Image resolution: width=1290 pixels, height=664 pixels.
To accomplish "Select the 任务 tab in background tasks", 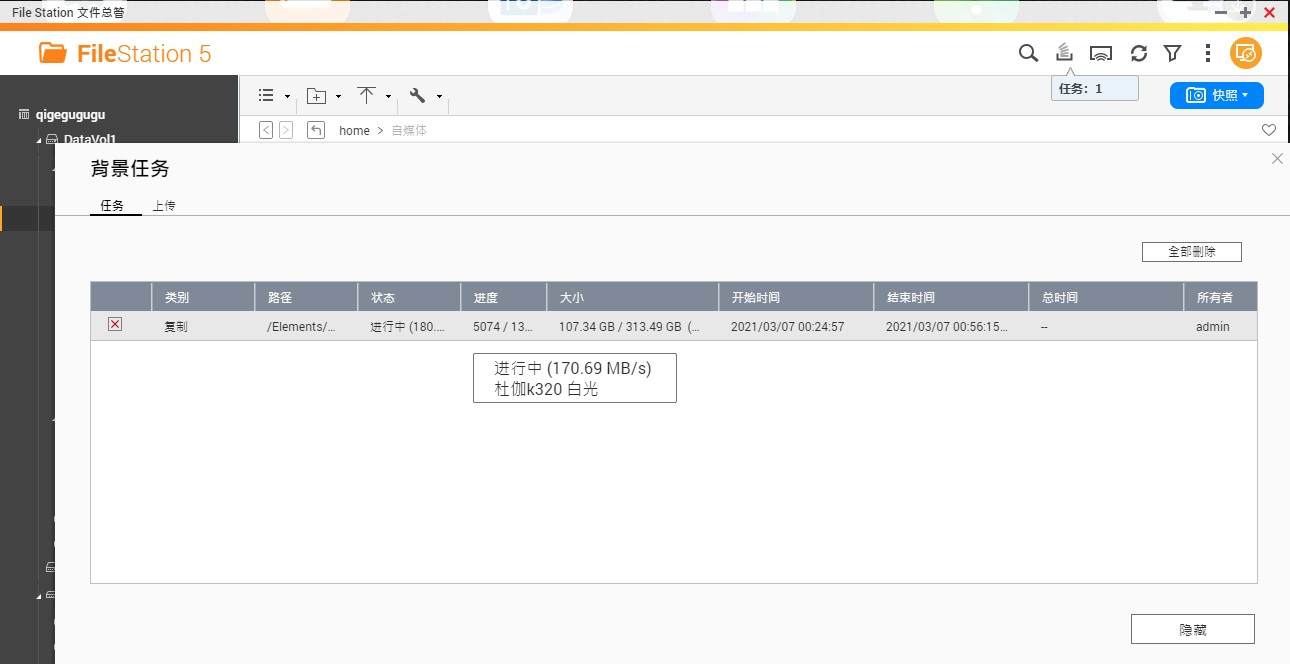I will click(113, 205).
